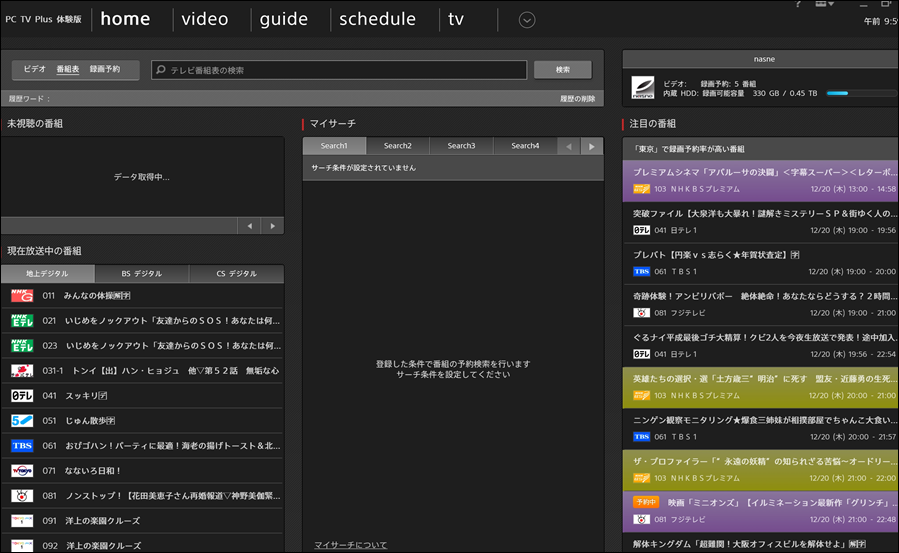Switch to the BS デジタル tab
899x553 pixels.
(x=142, y=273)
